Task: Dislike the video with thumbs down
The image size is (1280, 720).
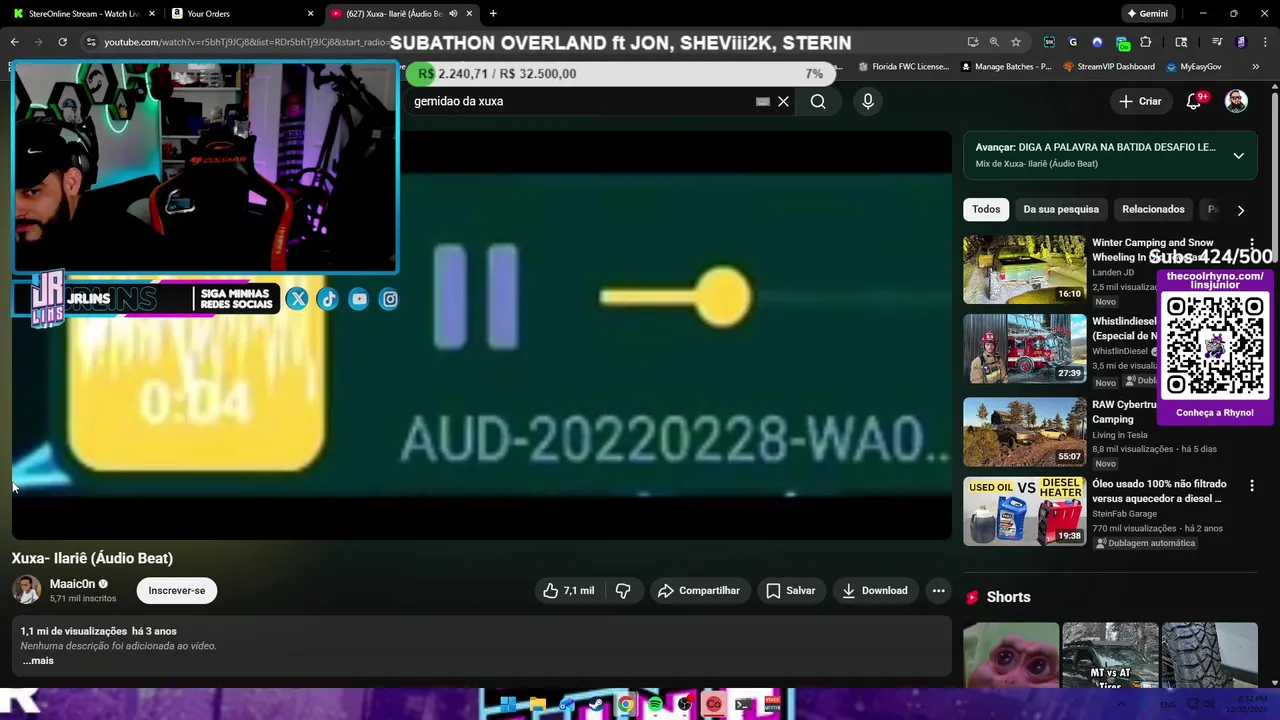Action: point(623,591)
